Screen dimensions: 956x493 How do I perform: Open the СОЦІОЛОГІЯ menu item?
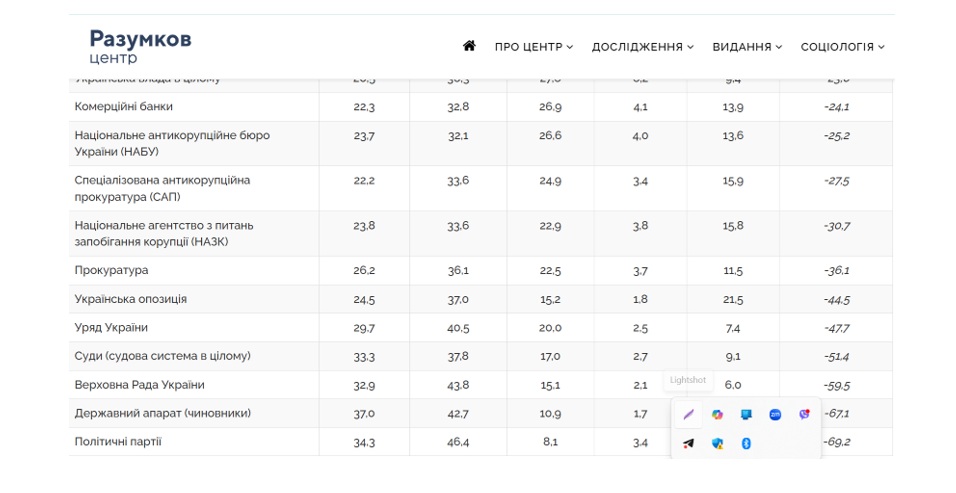coord(842,47)
